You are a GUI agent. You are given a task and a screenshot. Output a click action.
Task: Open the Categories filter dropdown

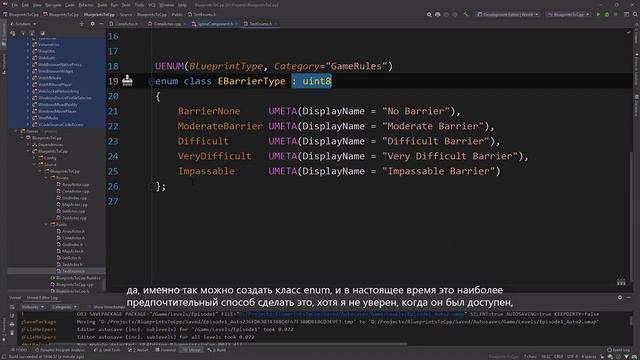(x=64, y=307)
